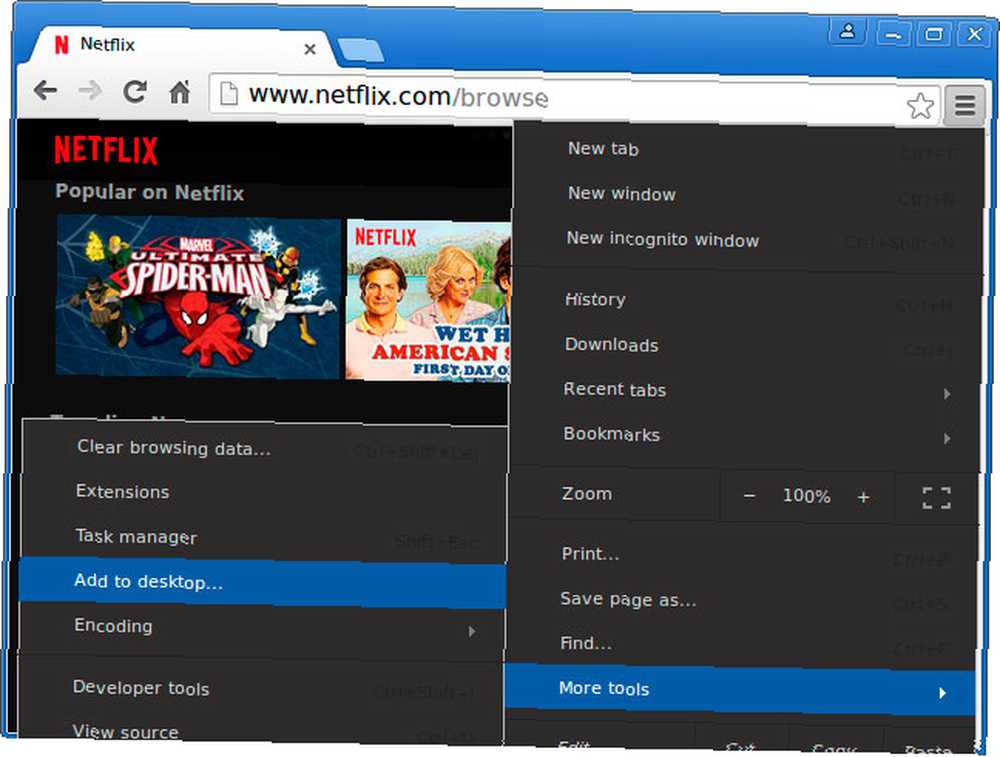Viewport: 1000px width, 757px height.
Task: Expand the Bookmarks submenu
Action: point(746,435)
